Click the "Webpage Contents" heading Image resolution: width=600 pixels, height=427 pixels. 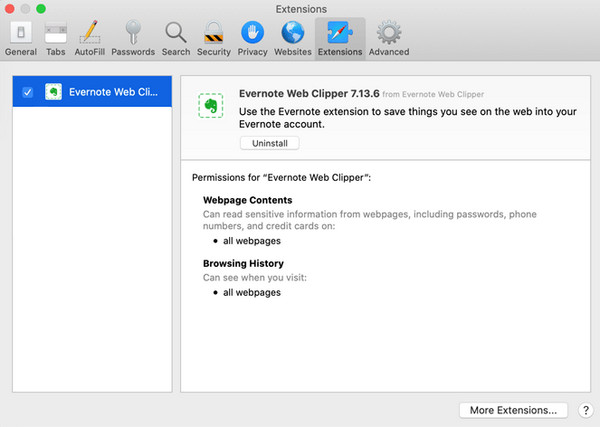point(248,200)
